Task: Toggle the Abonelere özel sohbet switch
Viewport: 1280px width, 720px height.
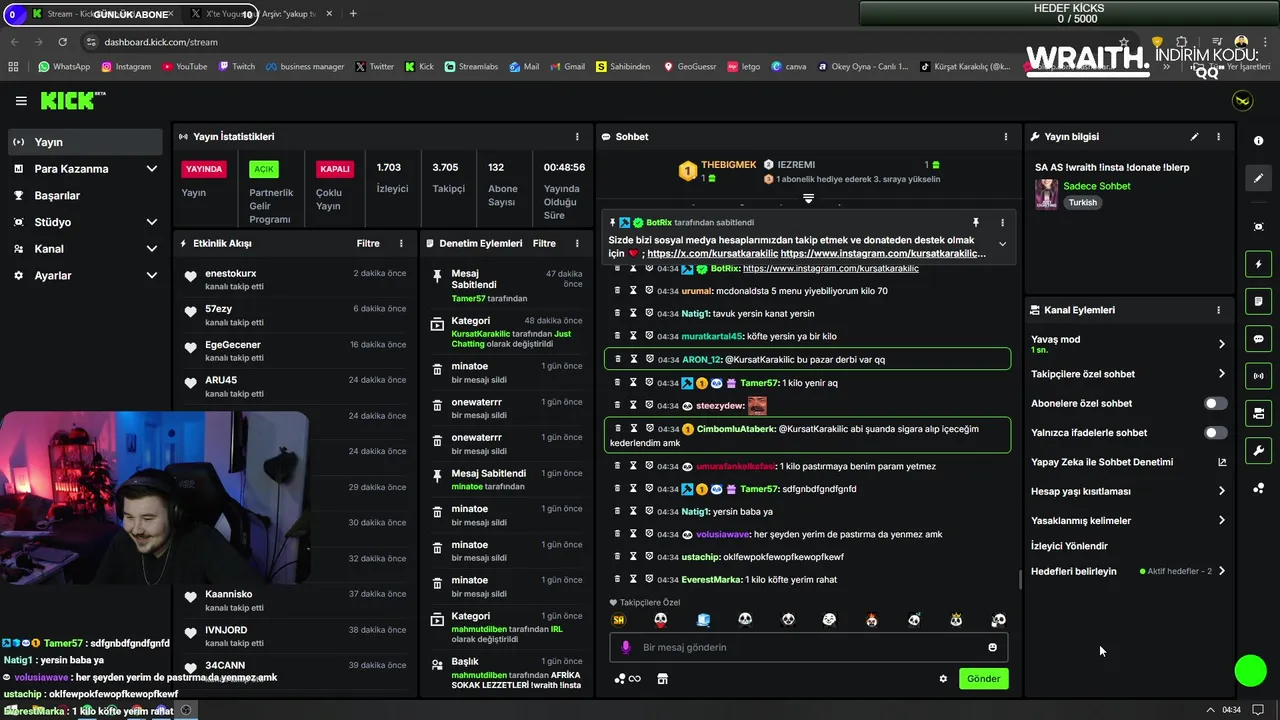Action: pos(1215,404)
